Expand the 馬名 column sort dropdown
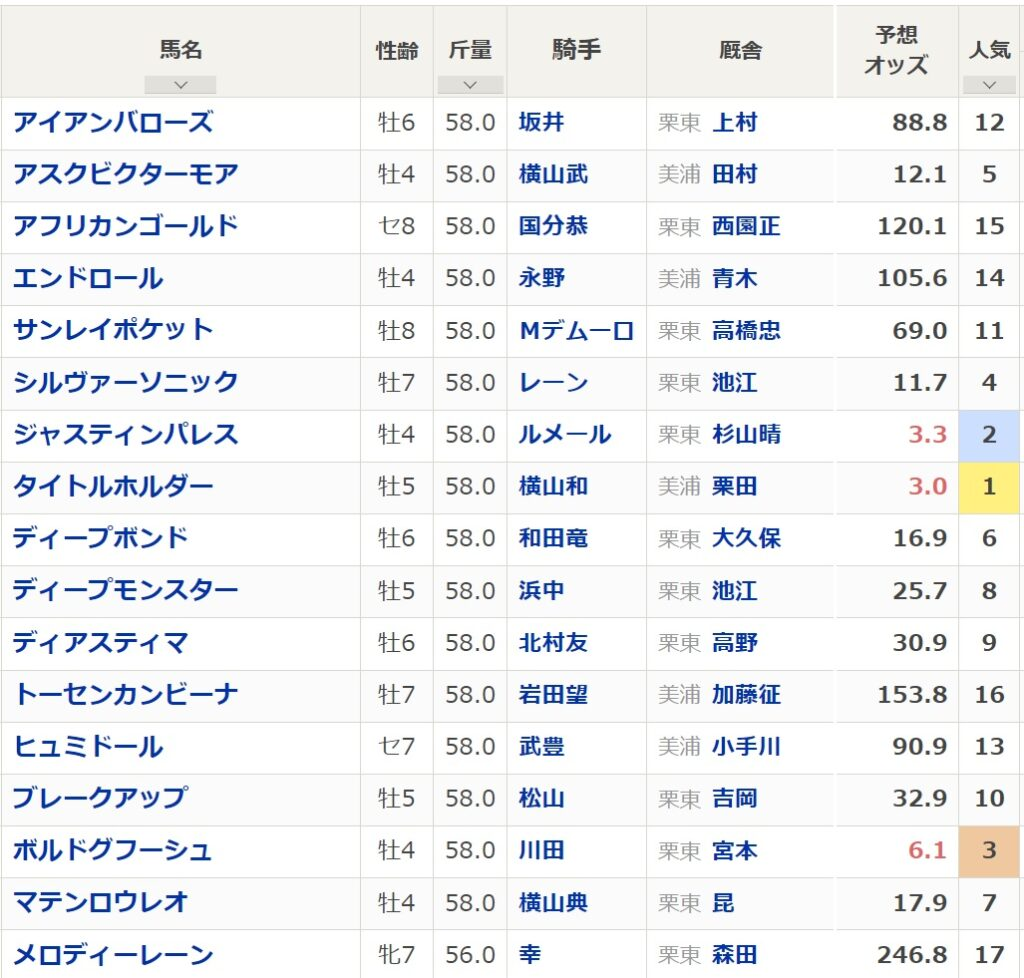Screen dimensions: 1024x978 click(x=180, y=85)
